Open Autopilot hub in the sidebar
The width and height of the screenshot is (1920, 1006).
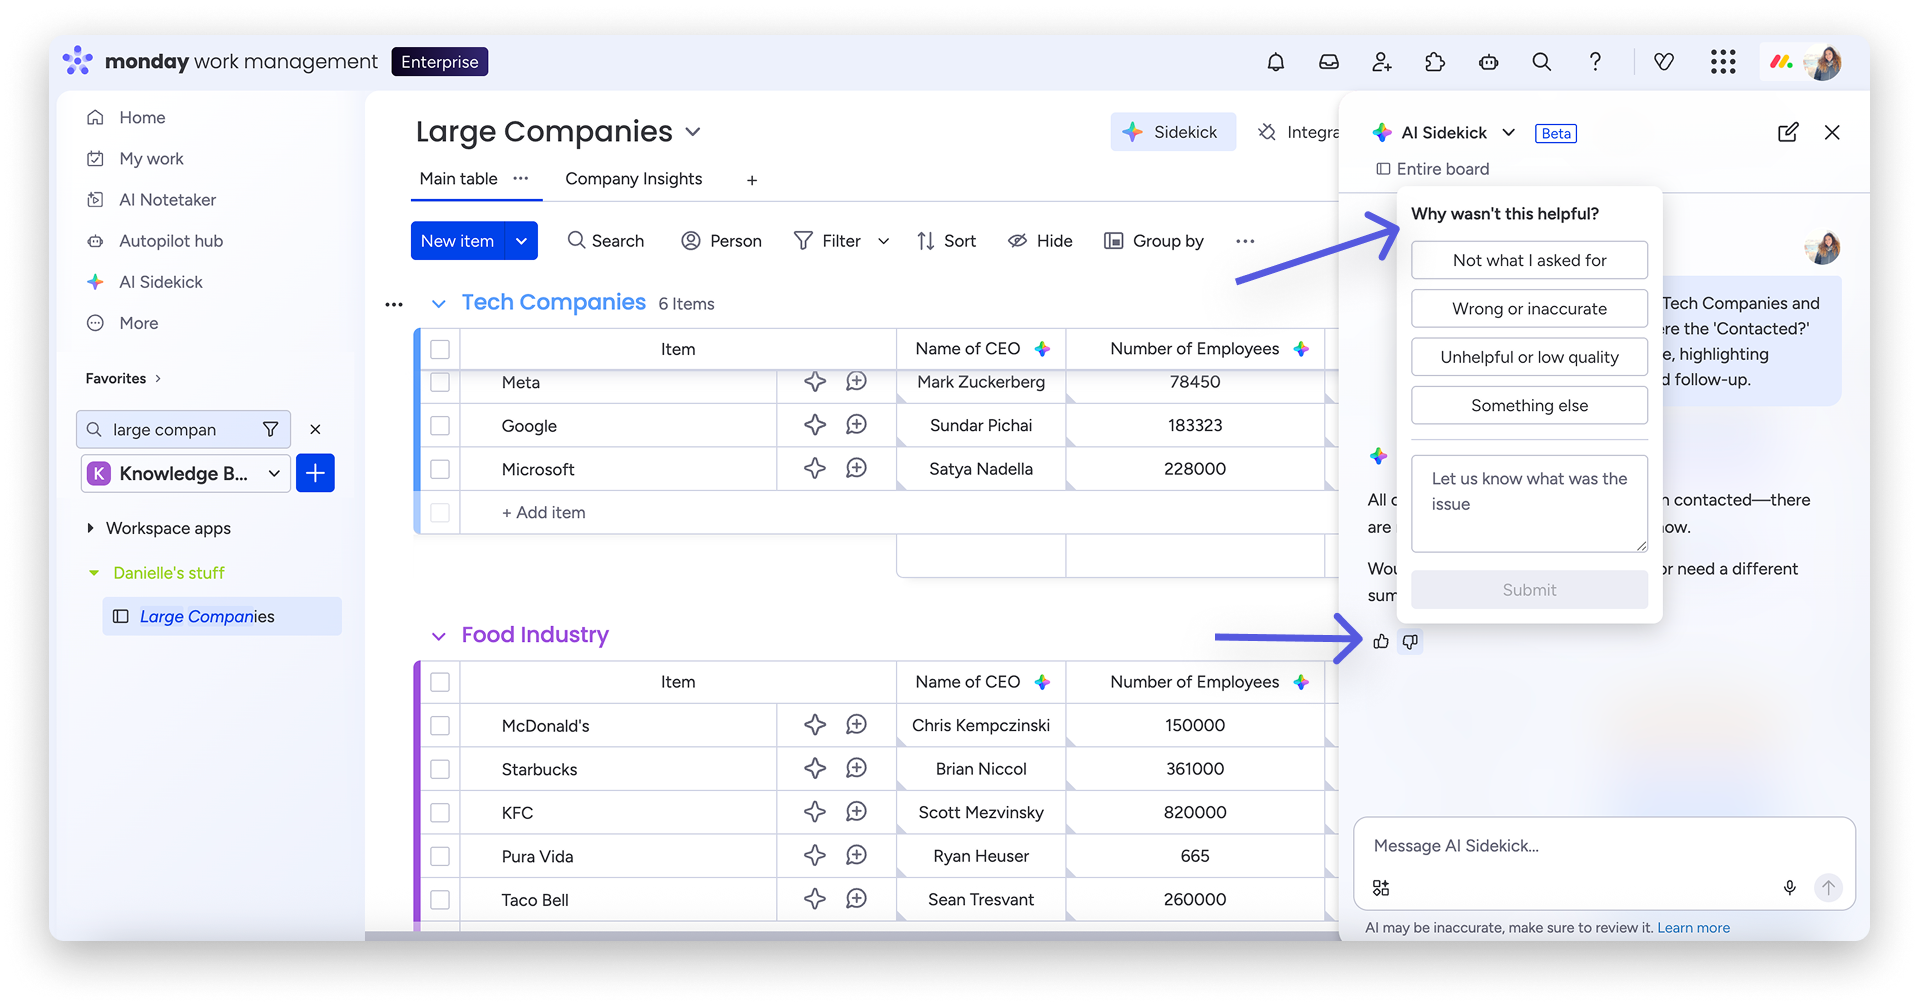pos(171,240)
